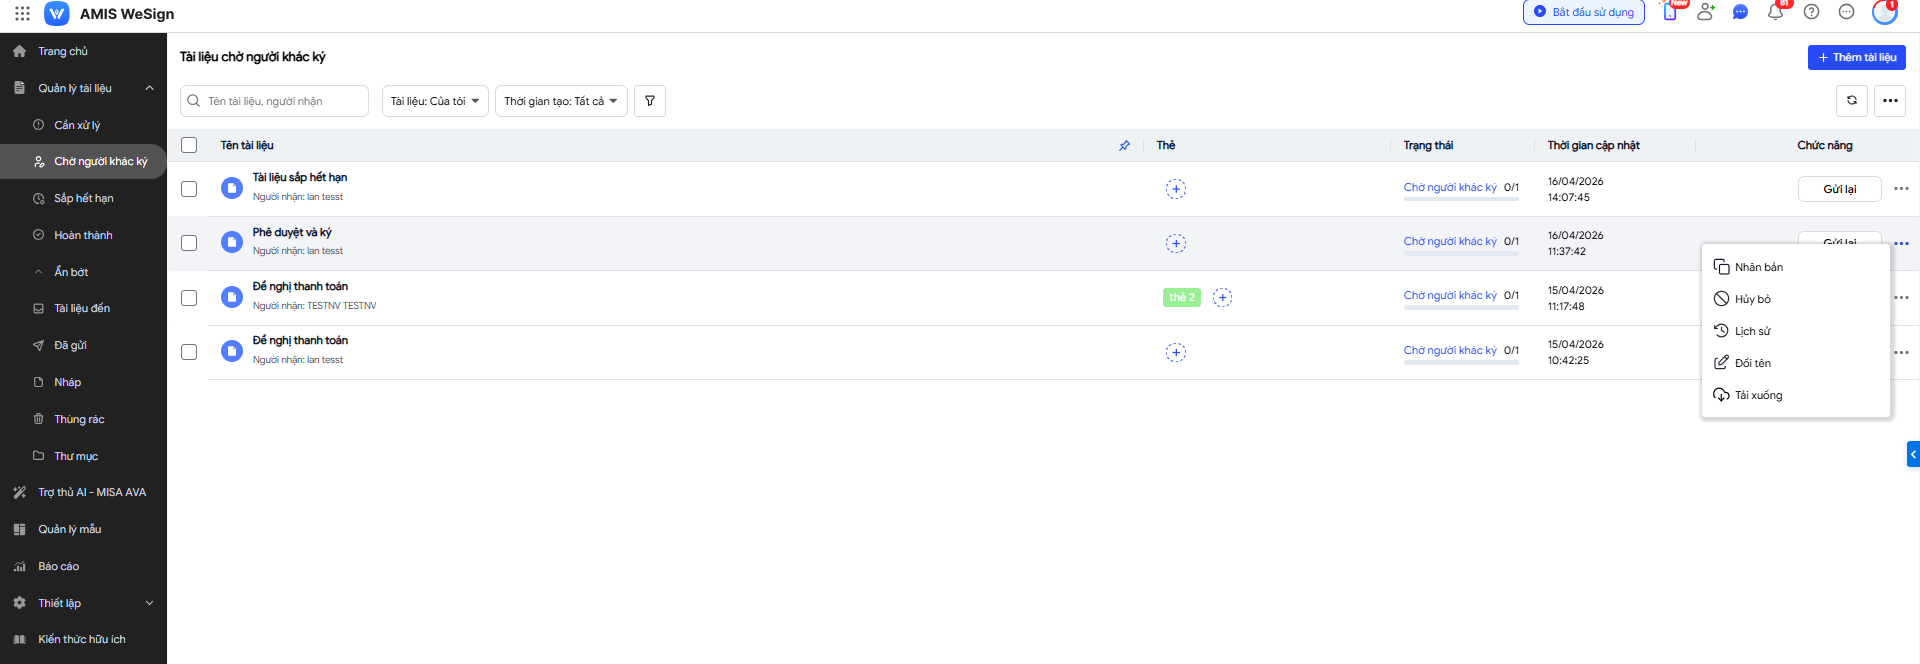
Task: Click the refresh list icon
Action: point(1852,101)
